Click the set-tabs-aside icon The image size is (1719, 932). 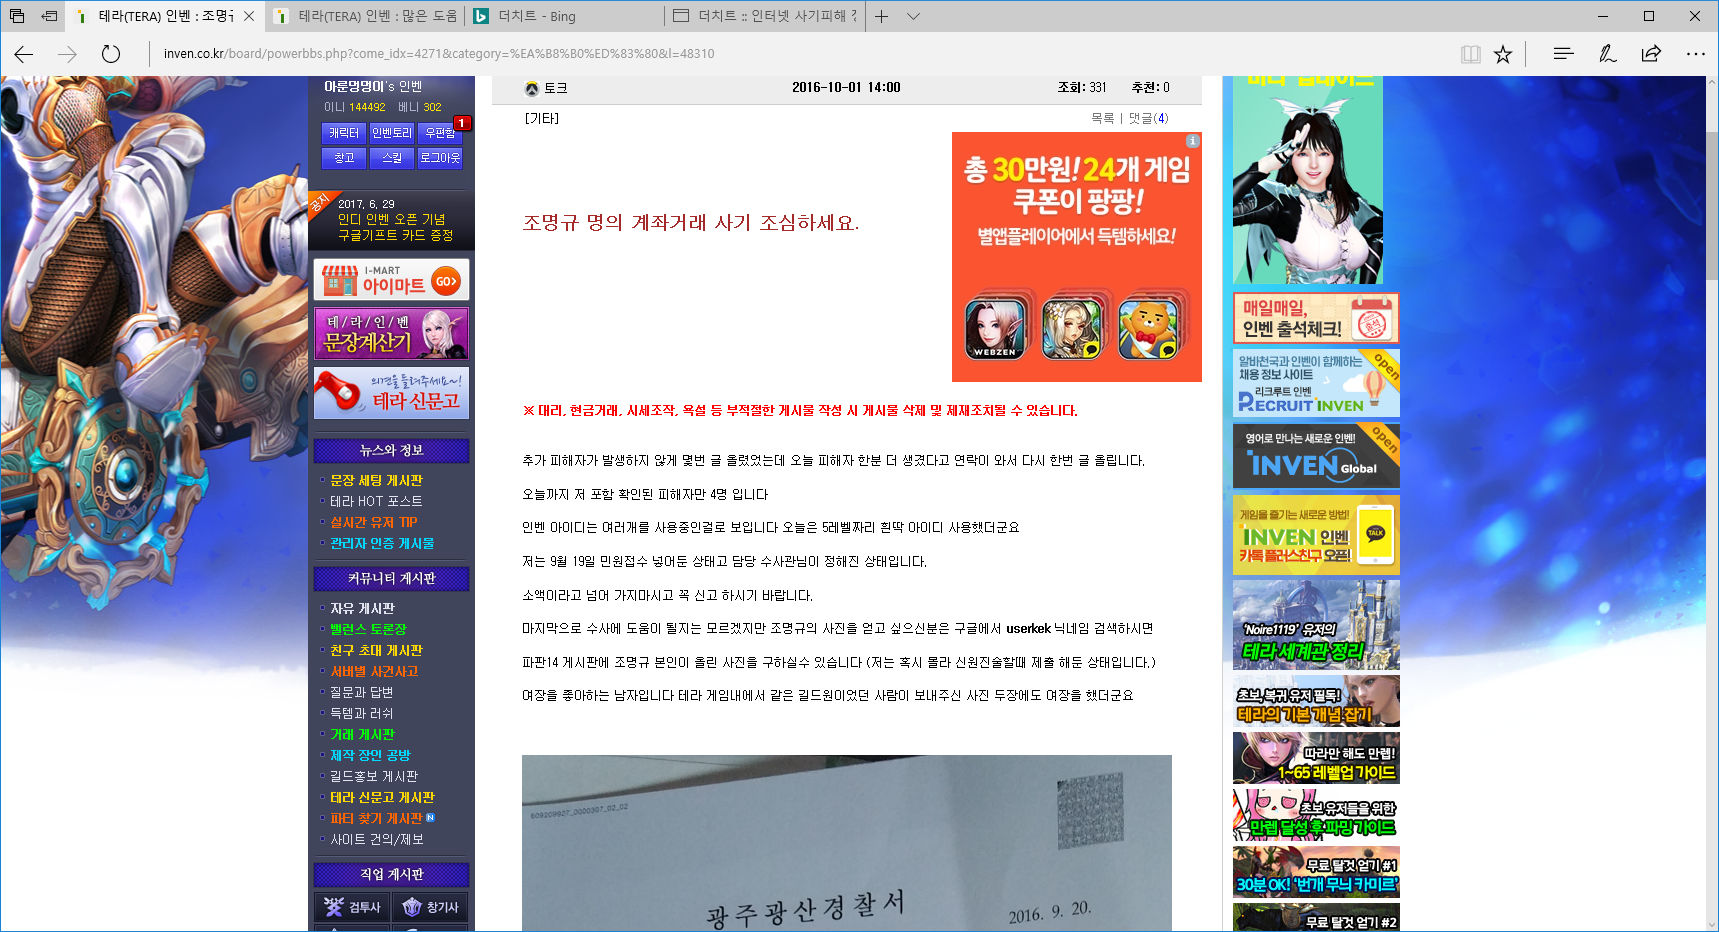(49, 16)
